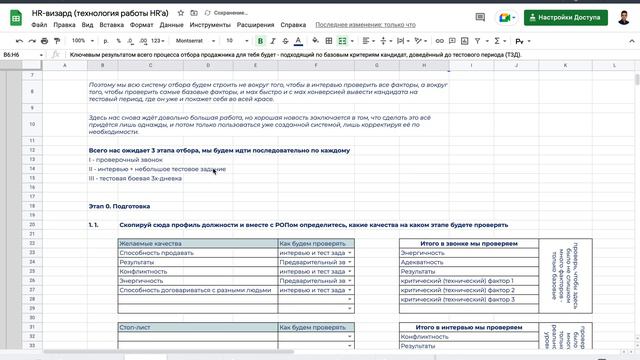Select column K header
Image resolution: width=640 pixels, height=360 pixels.
point(565,65)
